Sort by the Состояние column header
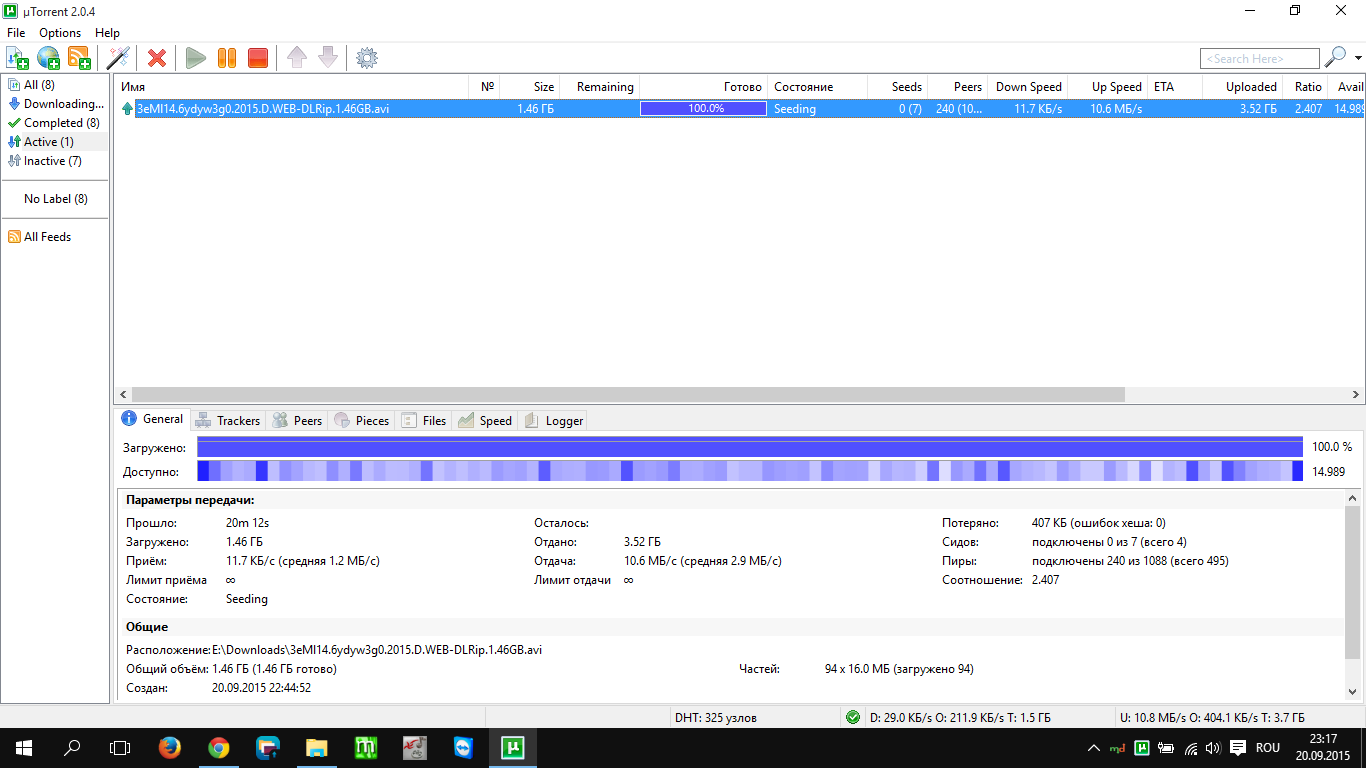 [x=817, y=87]
